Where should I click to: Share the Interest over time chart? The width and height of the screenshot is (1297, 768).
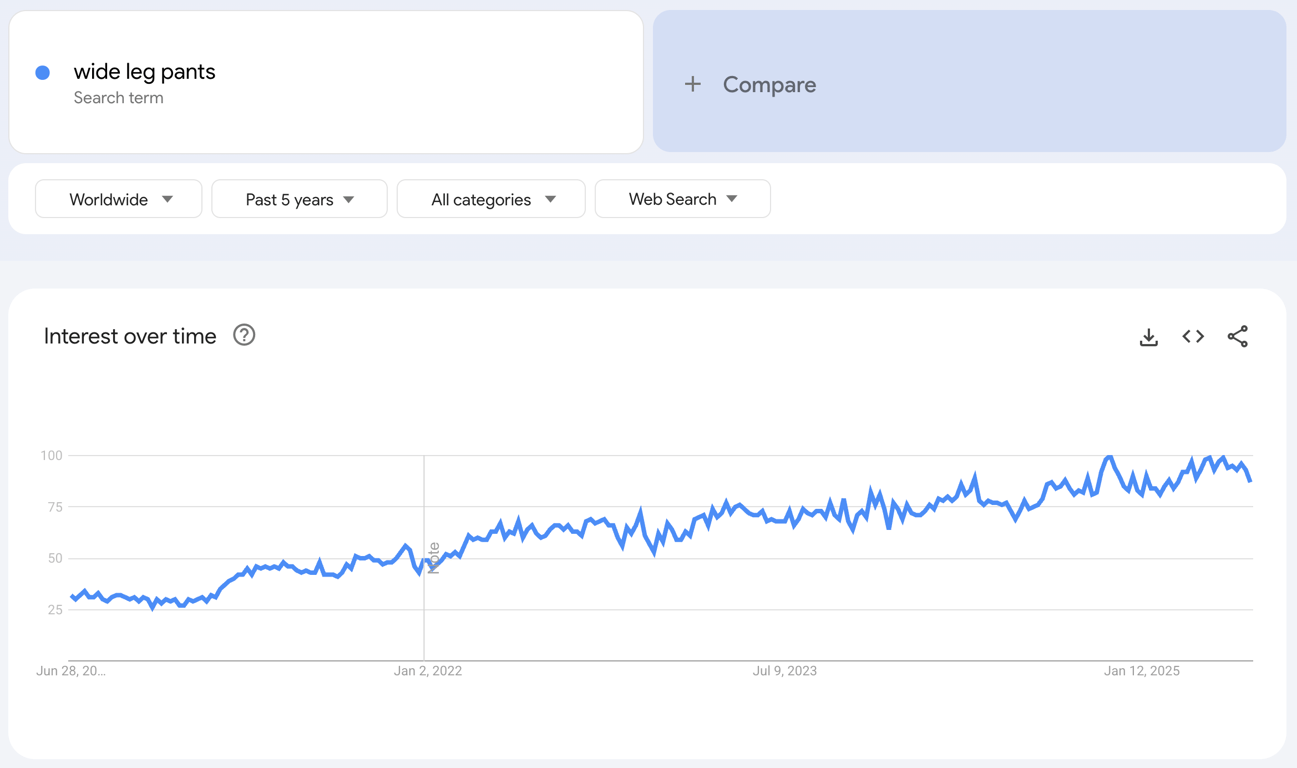coord(1238,337)
